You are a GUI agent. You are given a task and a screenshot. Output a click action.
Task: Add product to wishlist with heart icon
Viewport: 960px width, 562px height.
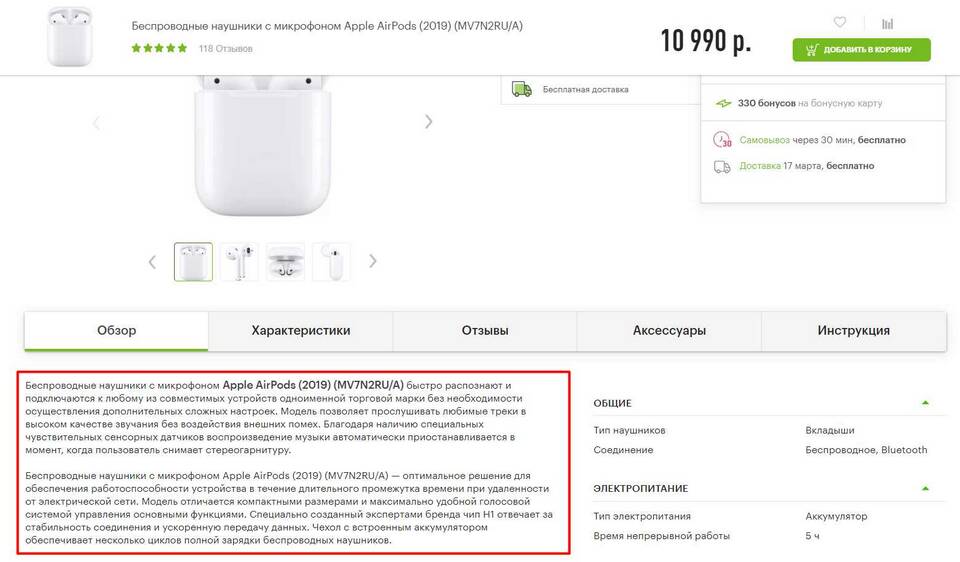click(839, 22)
